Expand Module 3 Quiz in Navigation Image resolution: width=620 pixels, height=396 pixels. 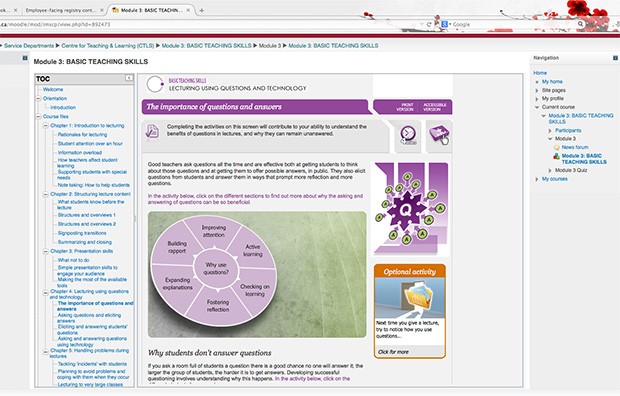550,171
